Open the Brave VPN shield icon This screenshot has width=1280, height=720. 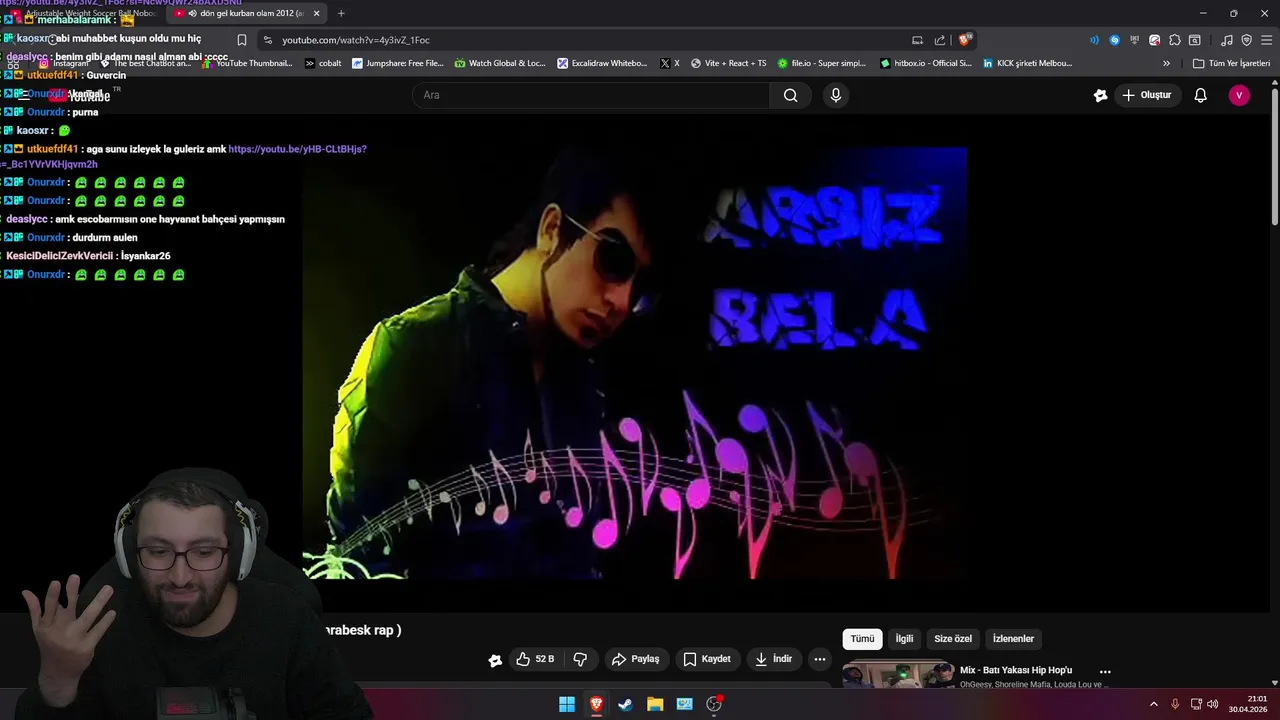pos(1246,40)
